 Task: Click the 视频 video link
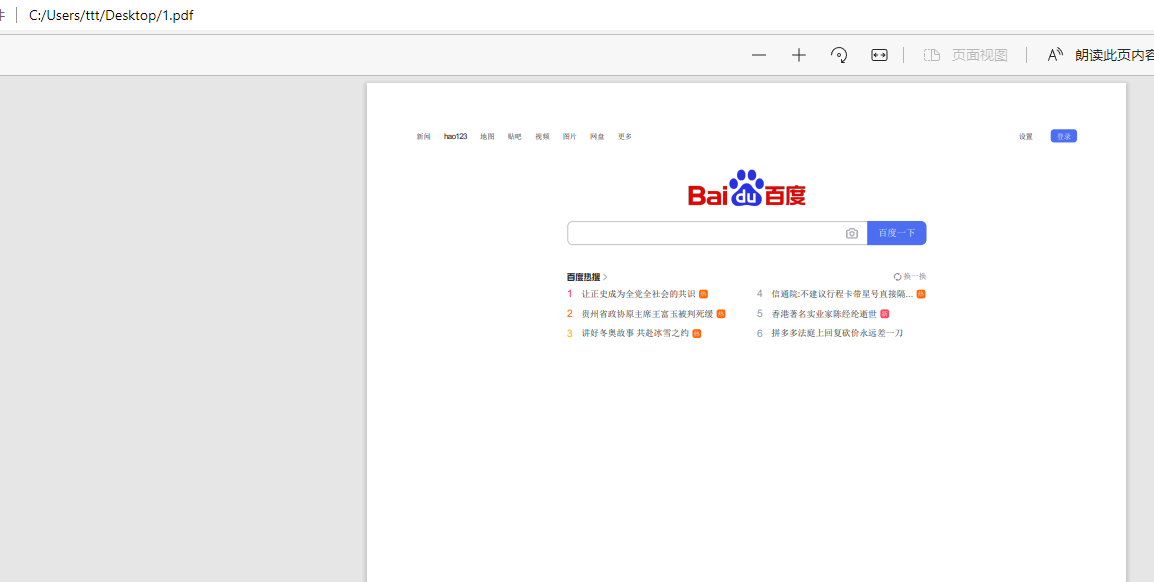[541, 136]
